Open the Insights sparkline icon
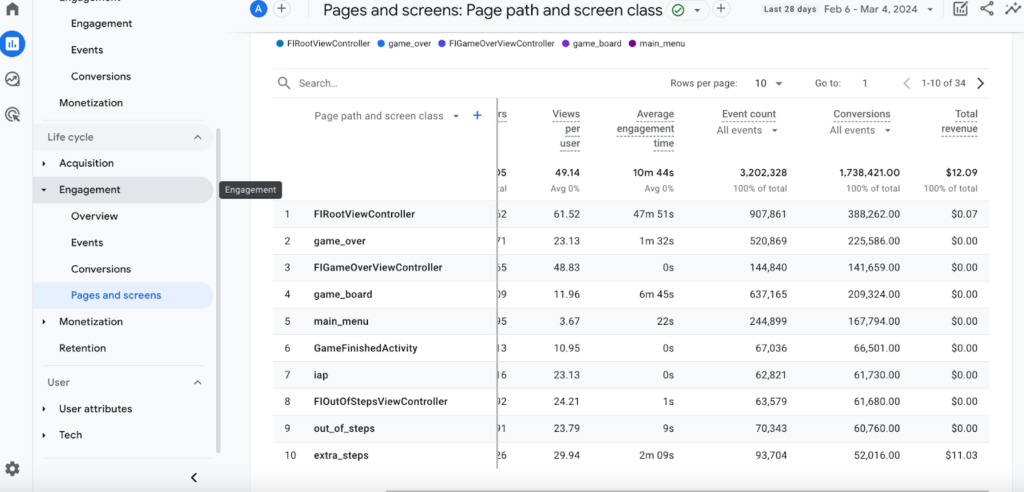1024x492 pixels. 1014,9
